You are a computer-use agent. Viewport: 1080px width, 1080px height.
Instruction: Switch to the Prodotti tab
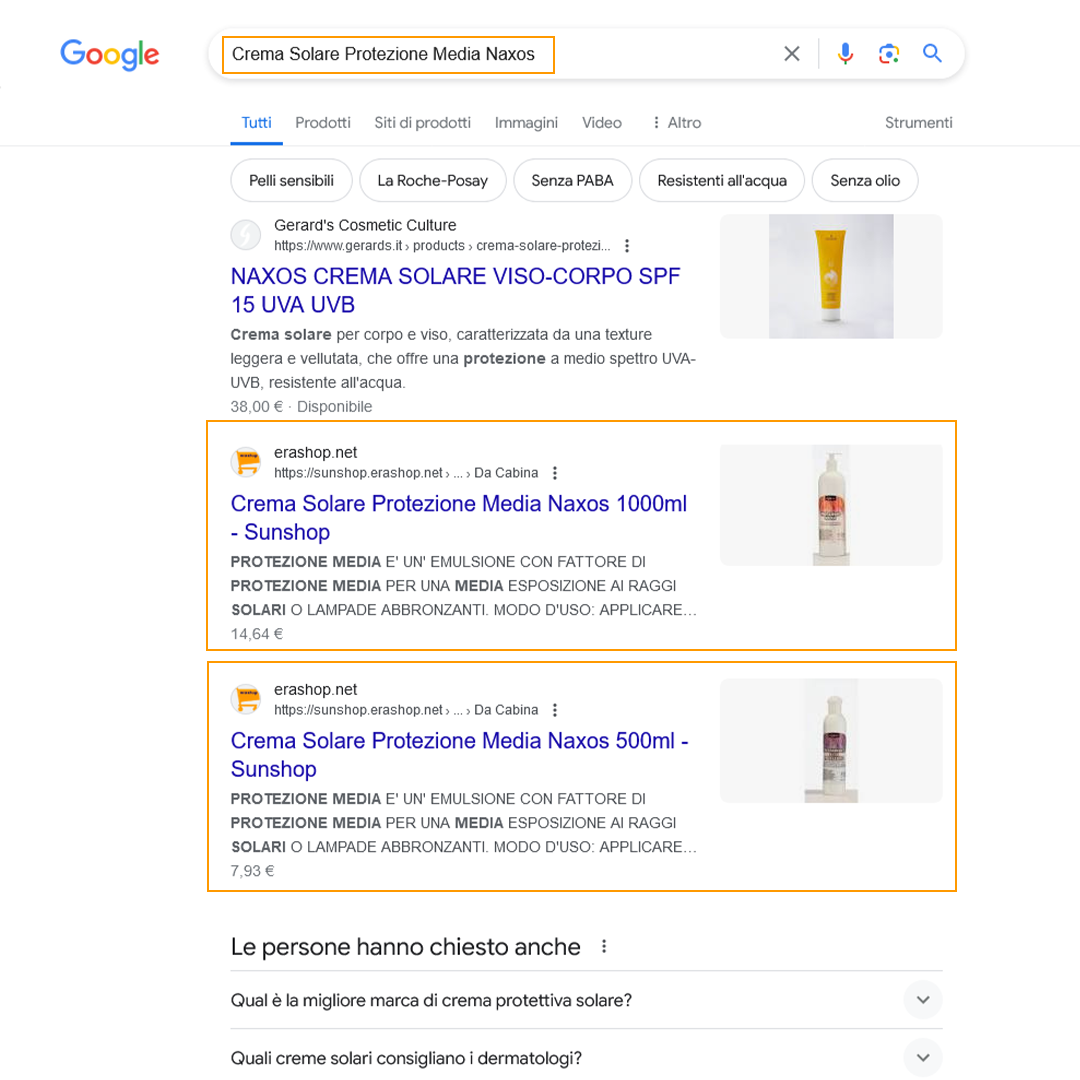click(x=323, y=123)
